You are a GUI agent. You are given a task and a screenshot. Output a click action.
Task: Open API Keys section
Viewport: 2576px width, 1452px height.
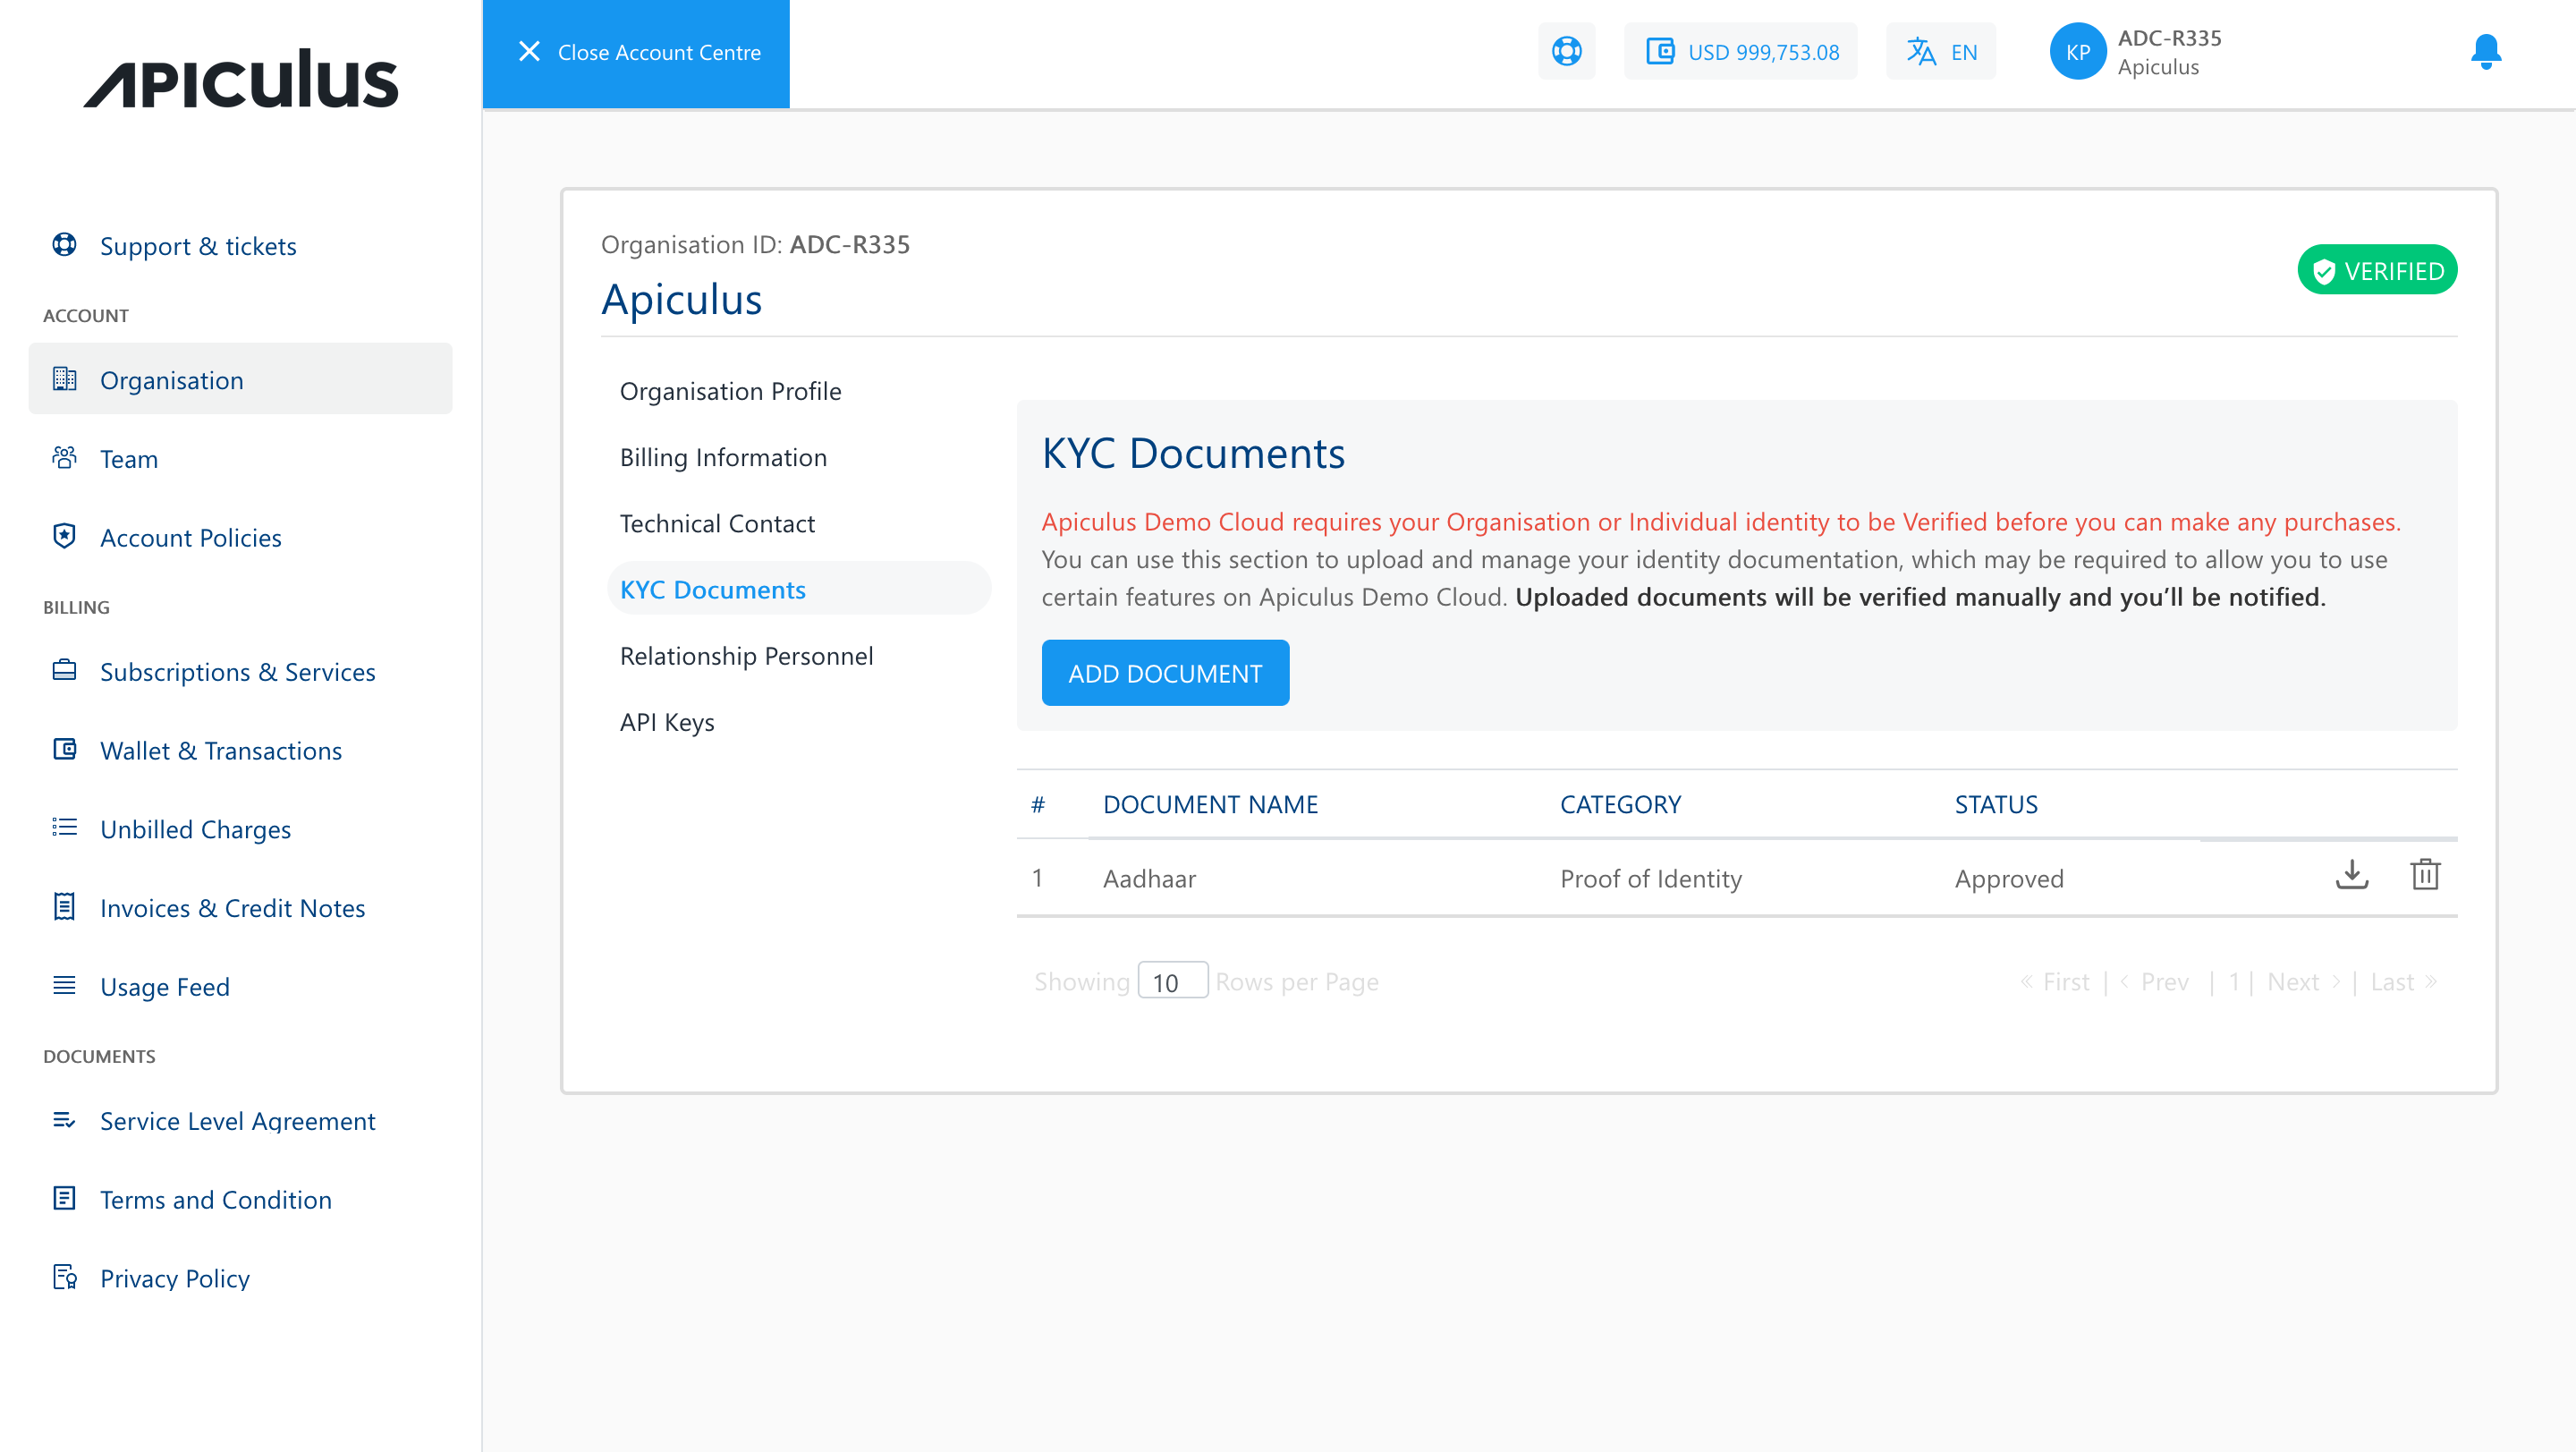[x=667, y=722]
